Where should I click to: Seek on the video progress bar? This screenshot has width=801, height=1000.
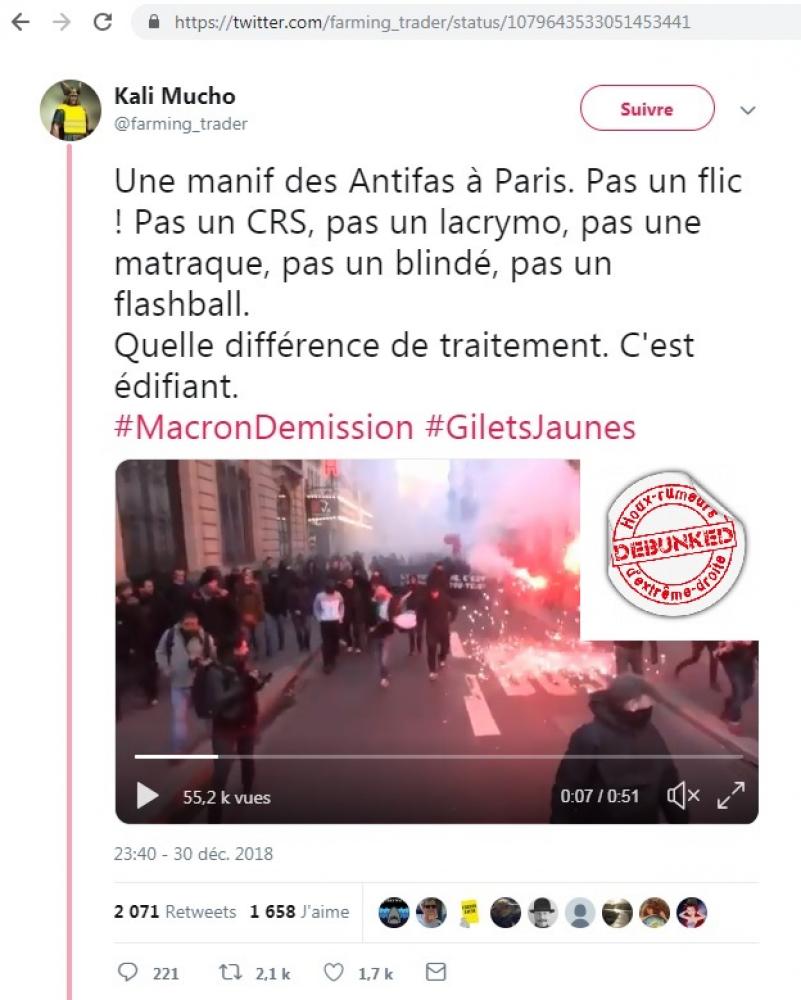(439, 757)
